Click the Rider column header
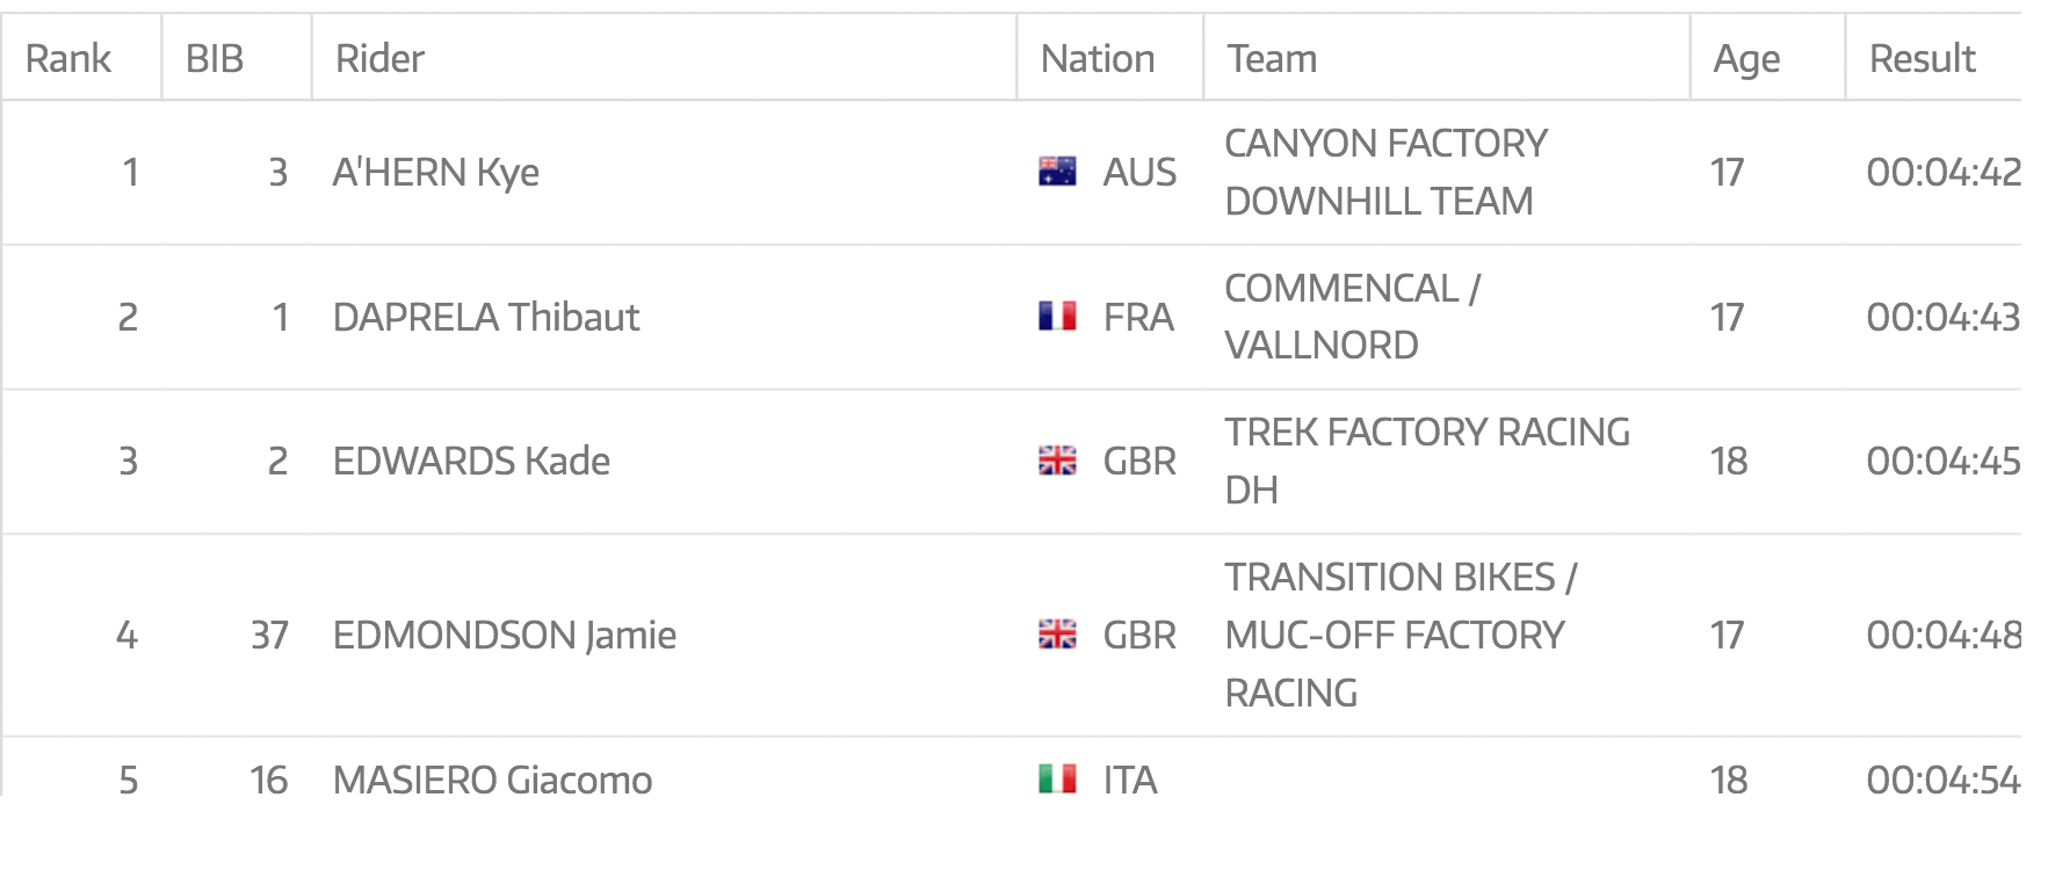The image size is (2048, 877). point(380,58)
